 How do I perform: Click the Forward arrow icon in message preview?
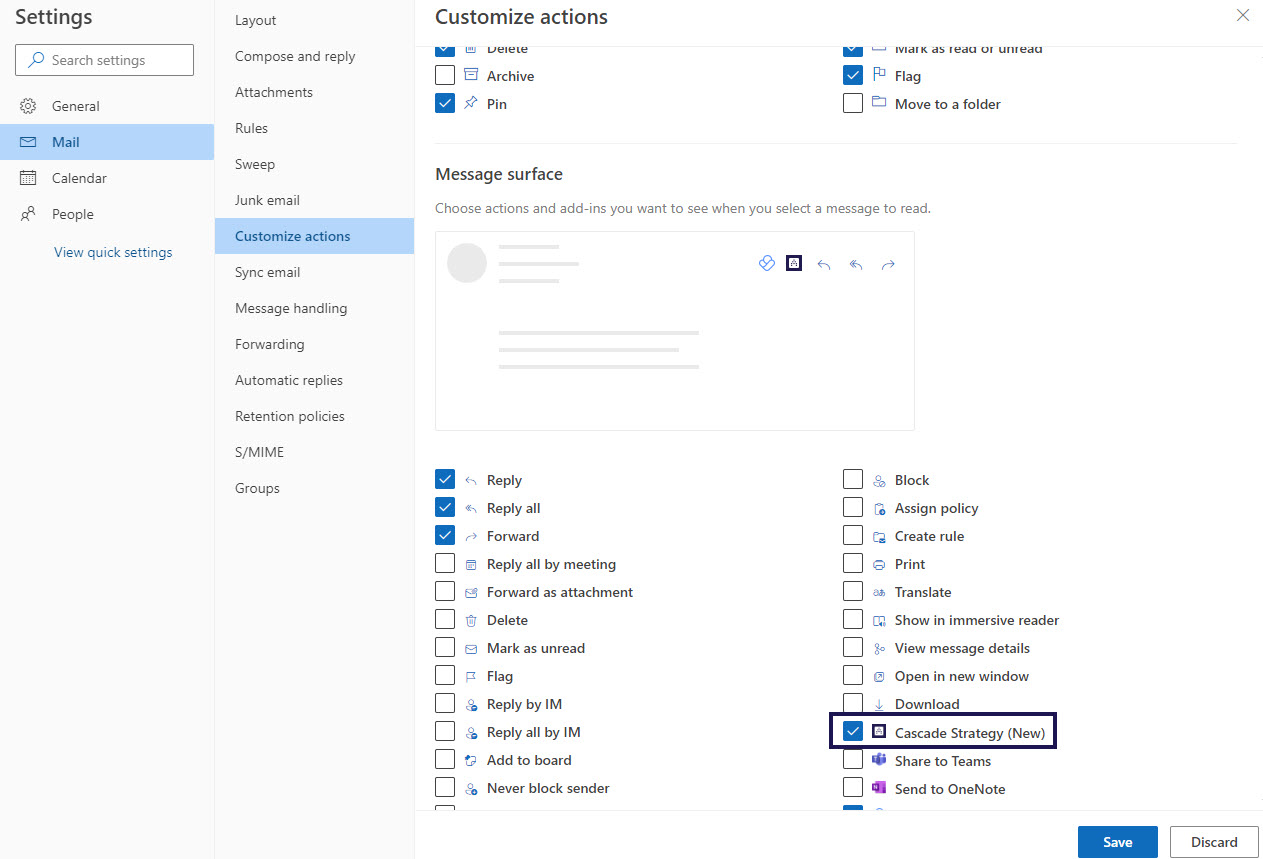(x=888, y=263)
